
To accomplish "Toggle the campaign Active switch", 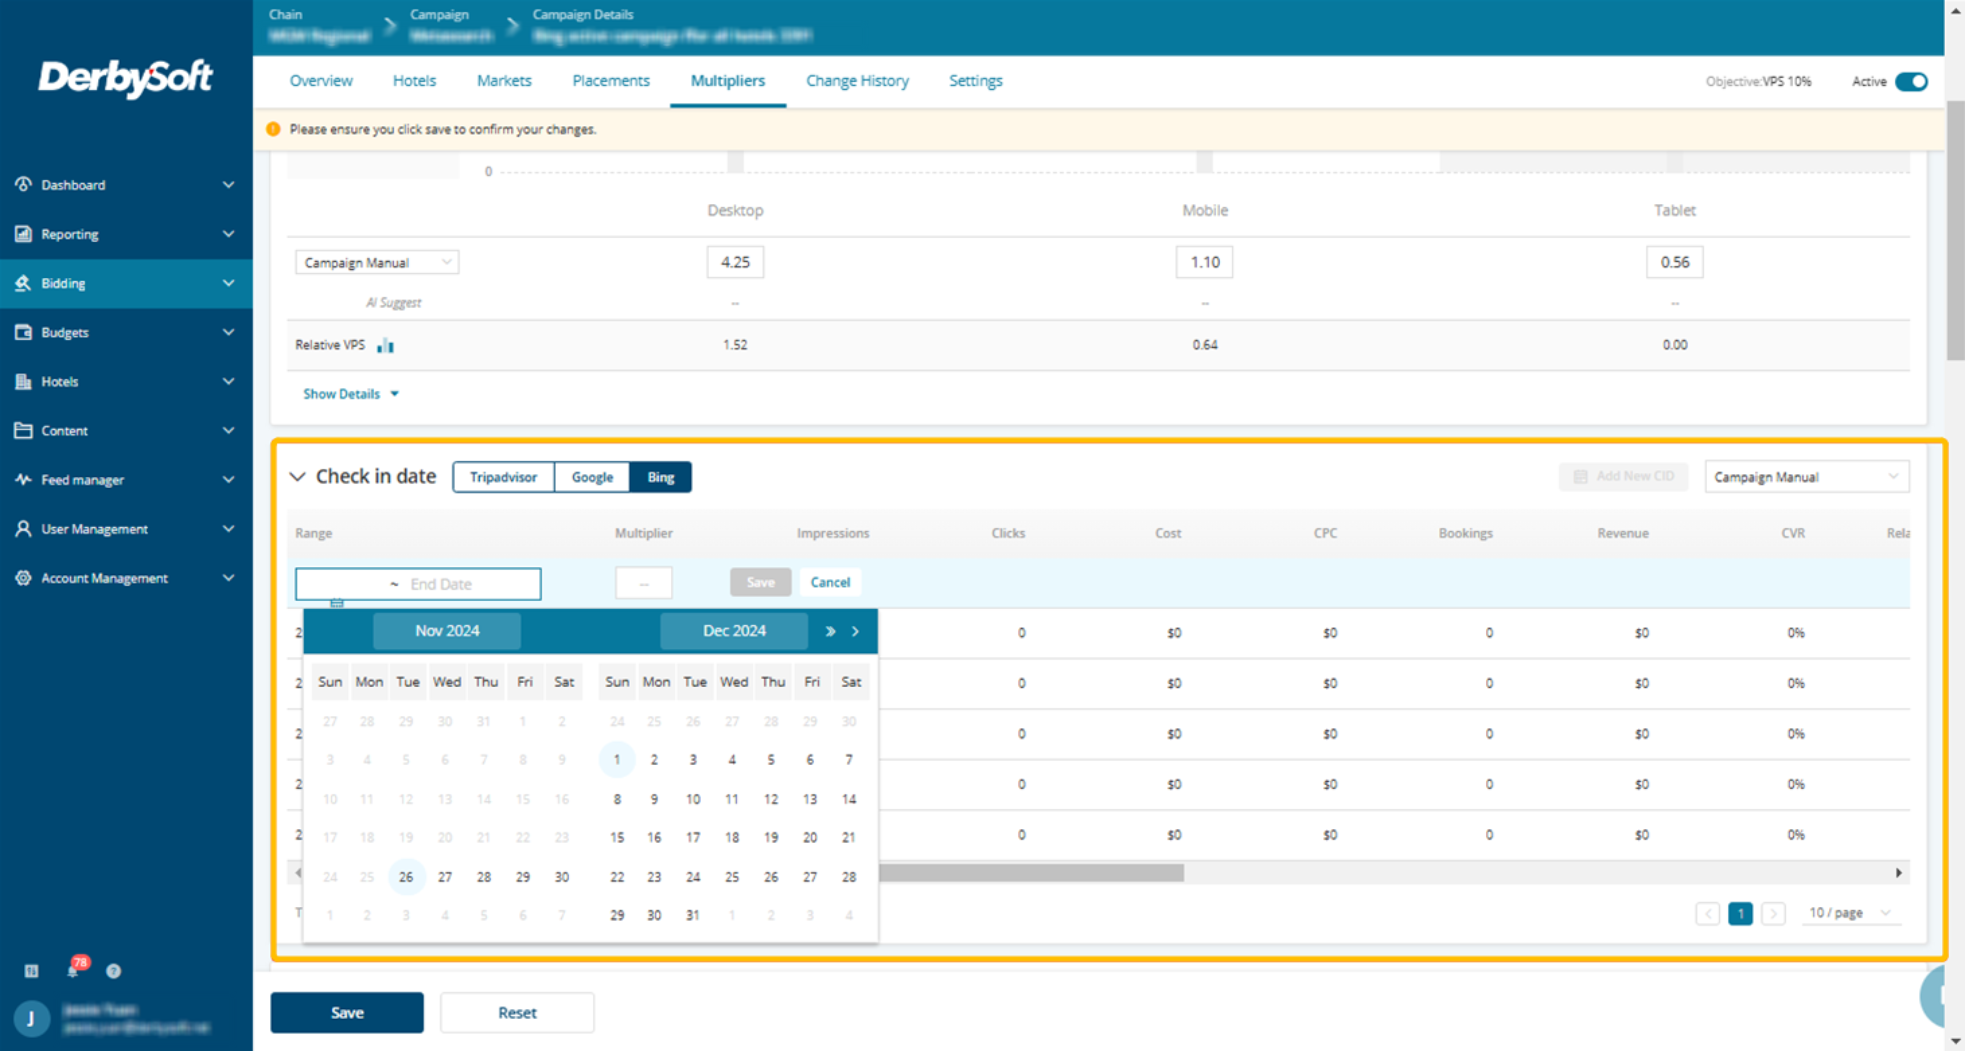I will point(1911,81).
